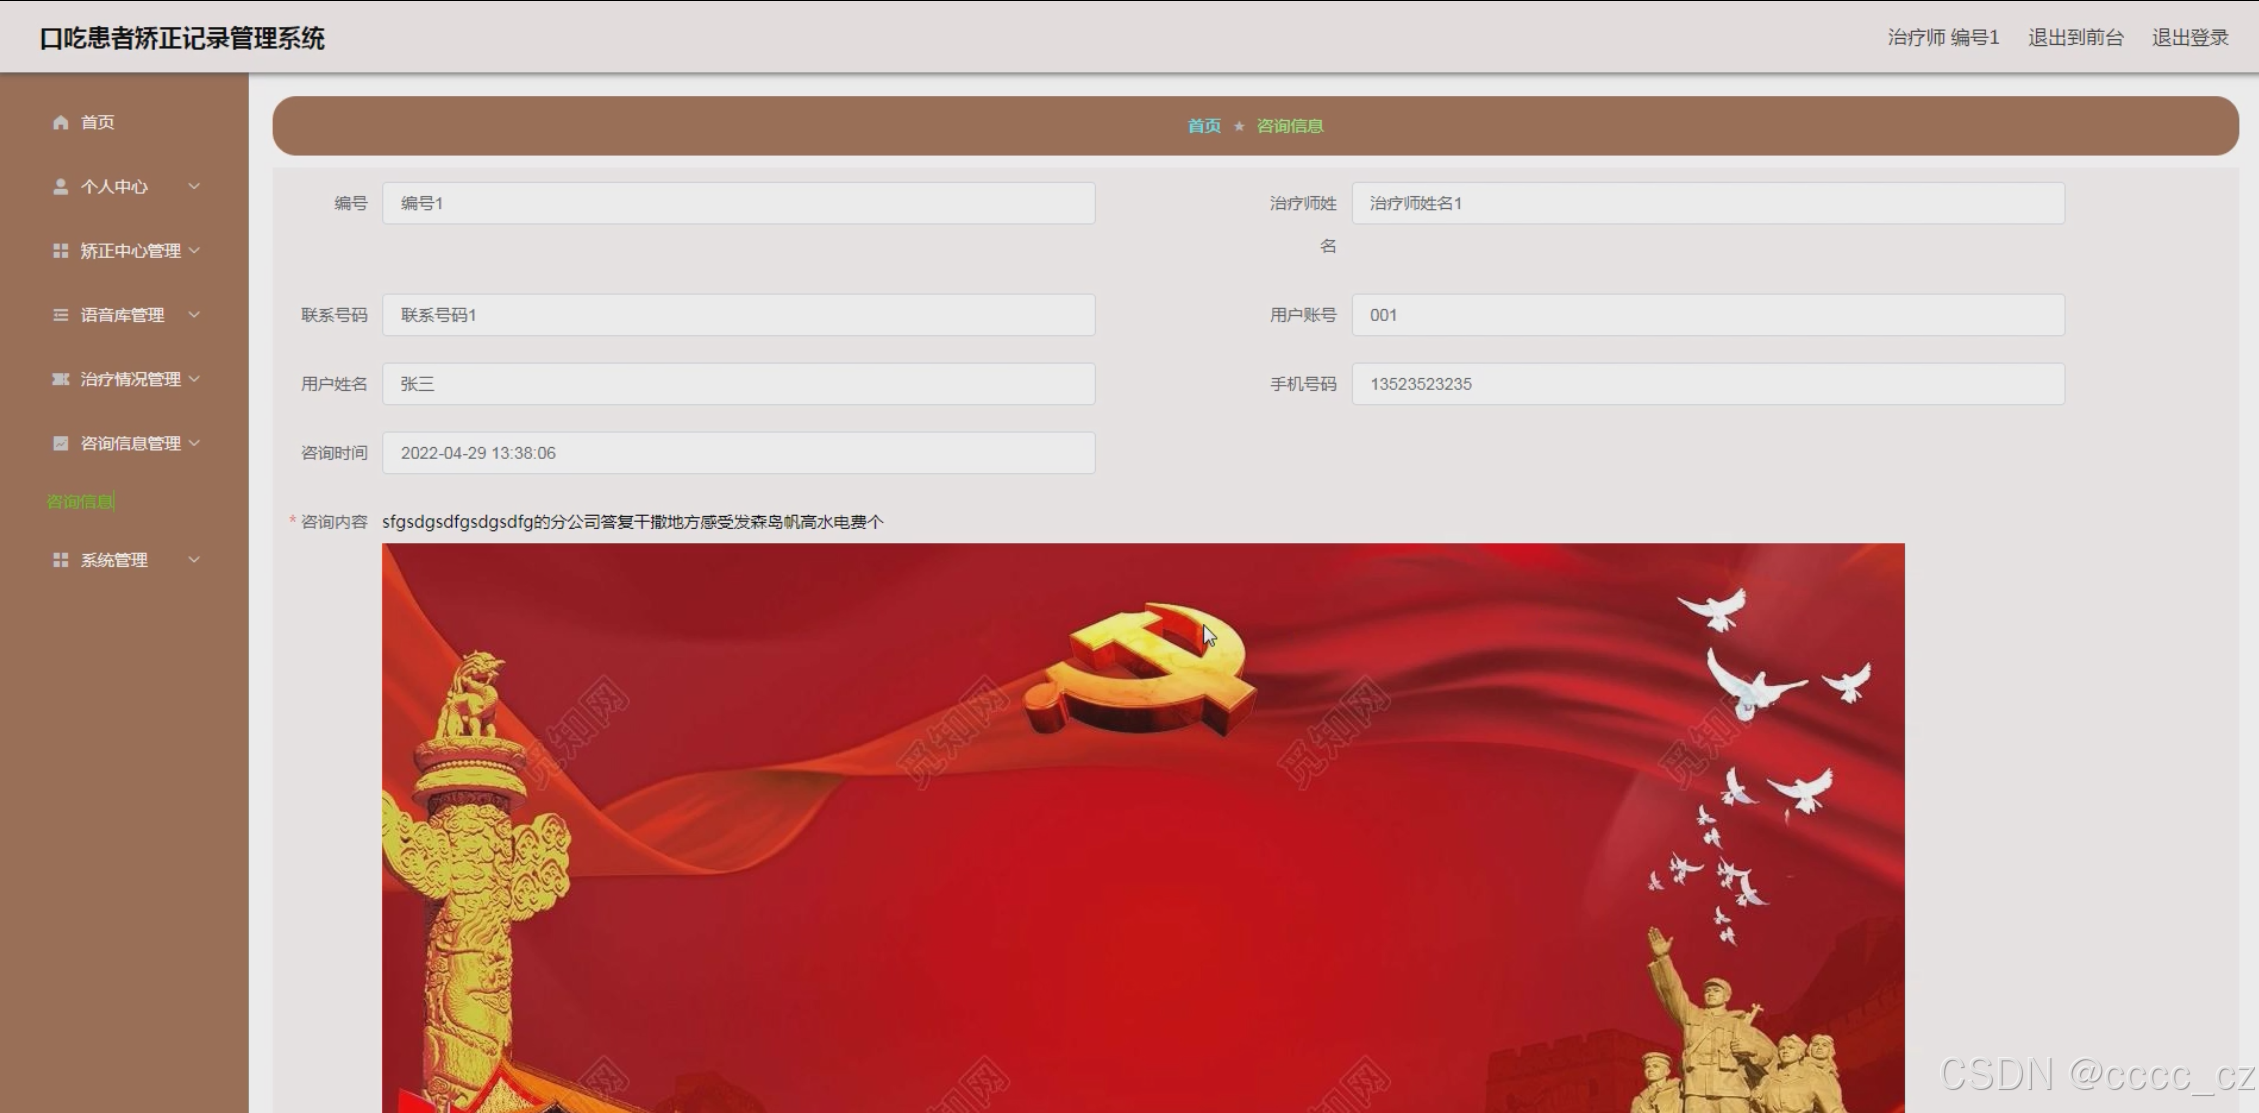The image size is (2259, 1113).
Task: Collapse the 咨询信息管理 chevron arrow
Action: click(x=194, y=443)
